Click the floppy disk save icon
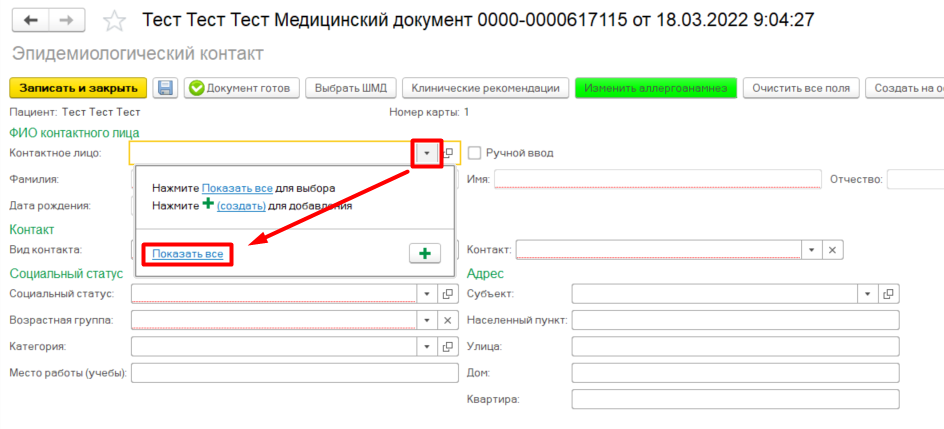This screenshot has width=944, height=429. [x=165, y=88]
